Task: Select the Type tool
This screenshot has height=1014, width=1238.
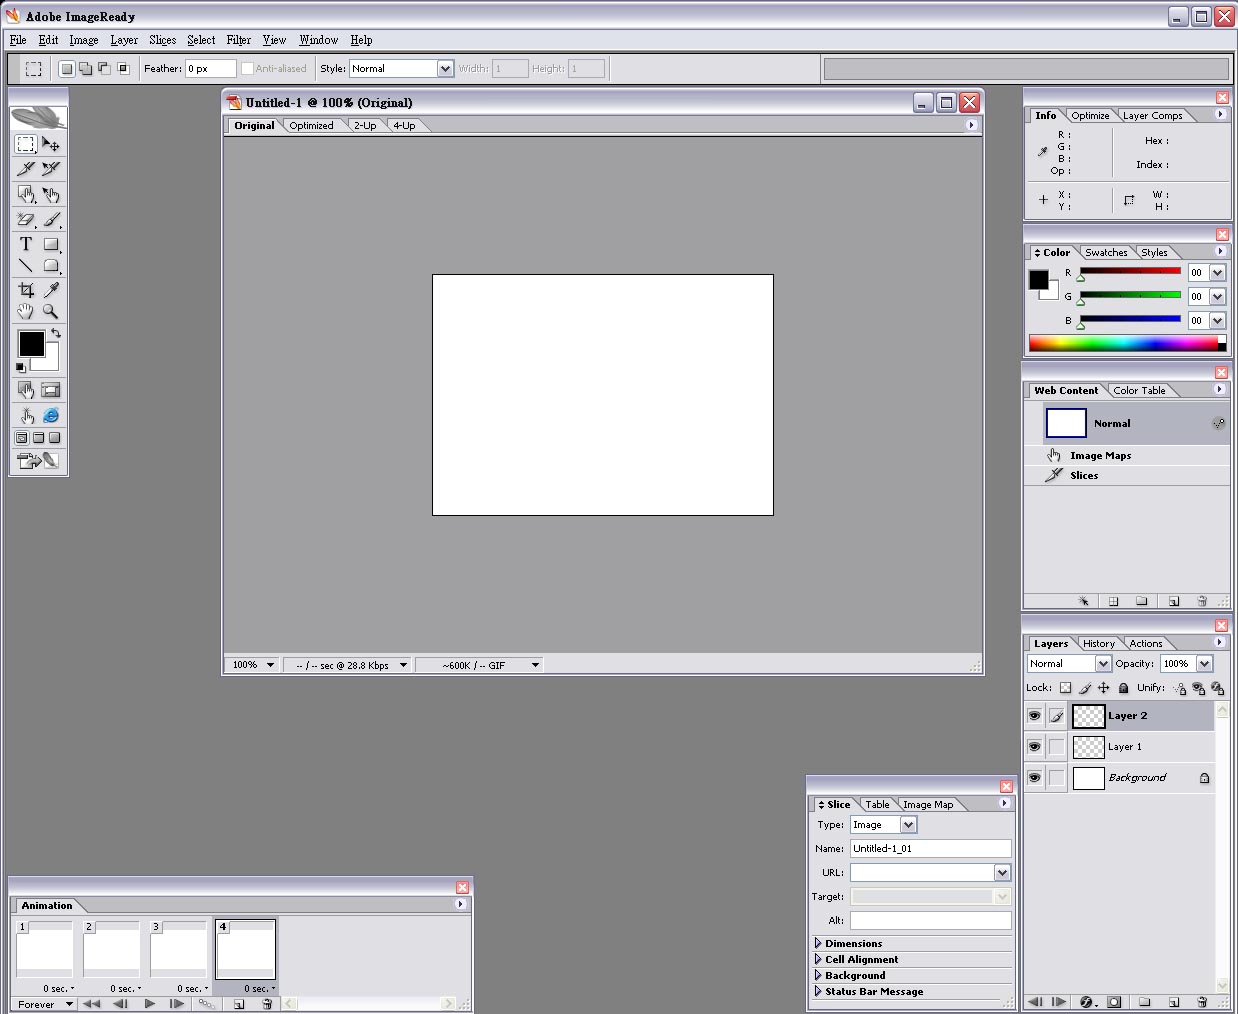Action: pyautogui.click(x=26, y=244)
